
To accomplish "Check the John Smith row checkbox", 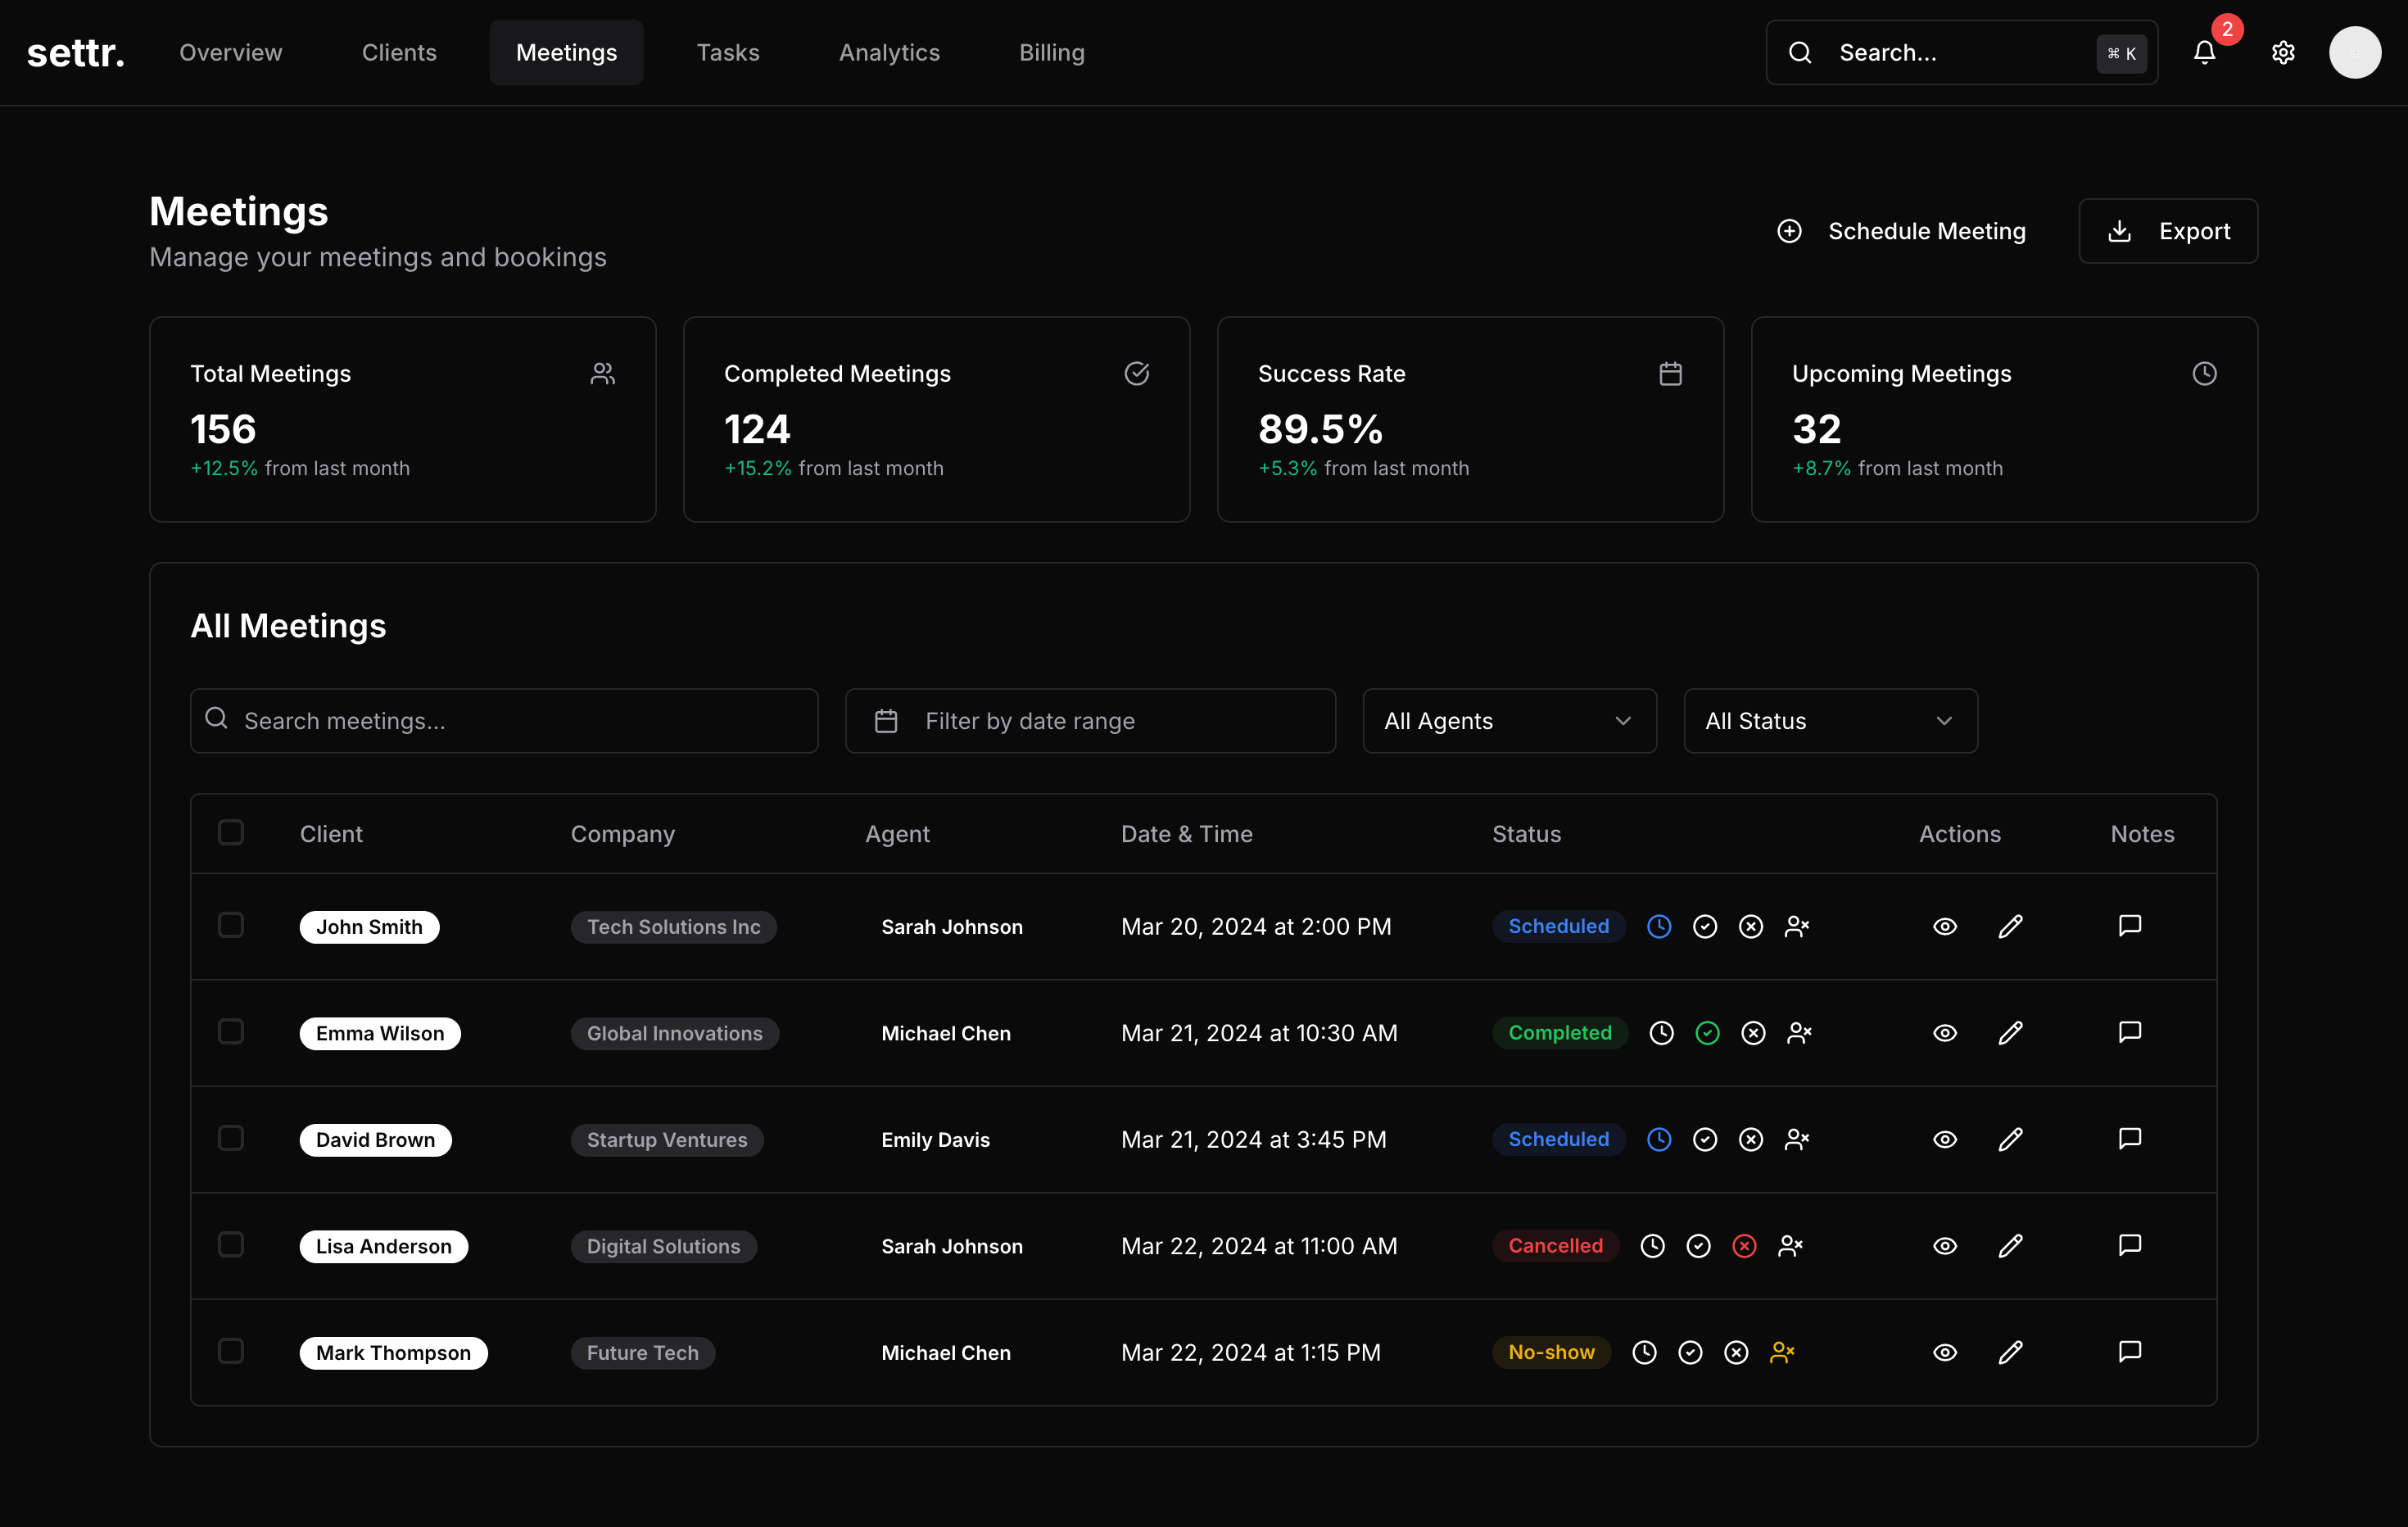I will tap(231, 925).
